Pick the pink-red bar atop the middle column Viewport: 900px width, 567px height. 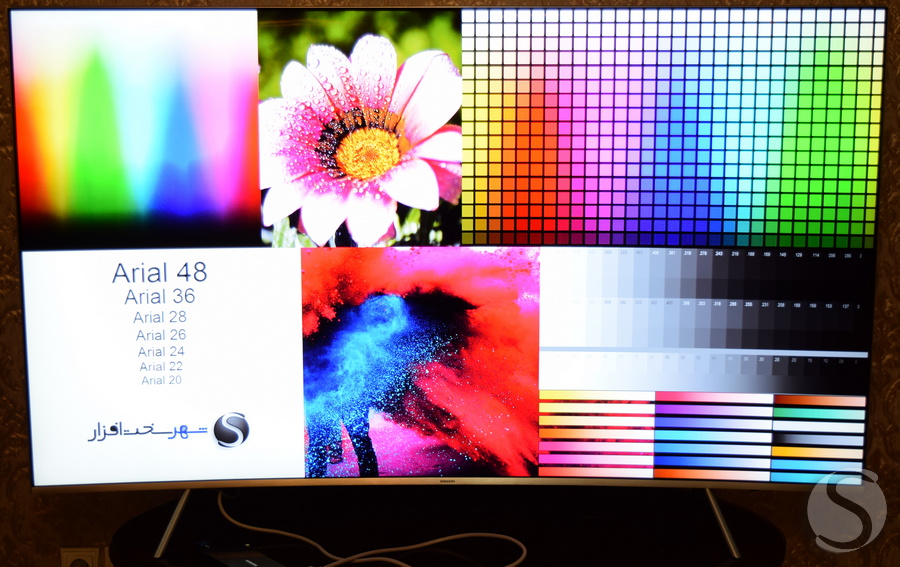(714, 397)
